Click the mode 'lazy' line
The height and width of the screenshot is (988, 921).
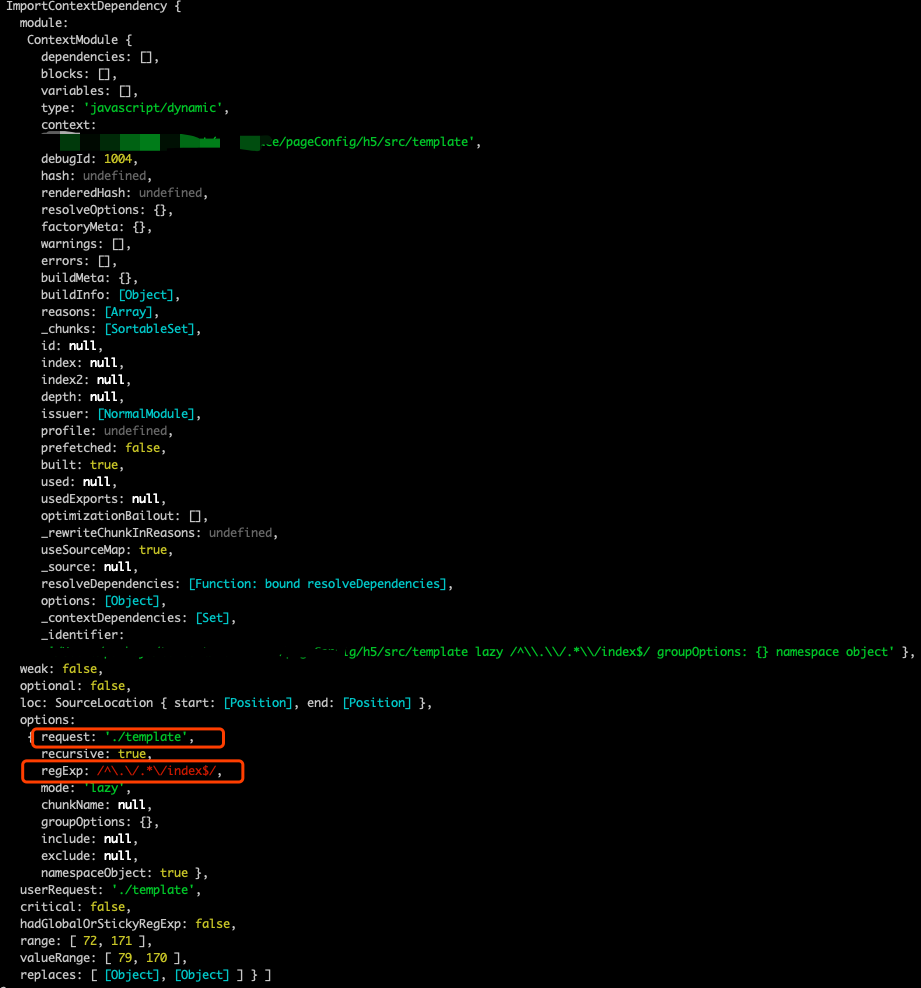(86, 788)
